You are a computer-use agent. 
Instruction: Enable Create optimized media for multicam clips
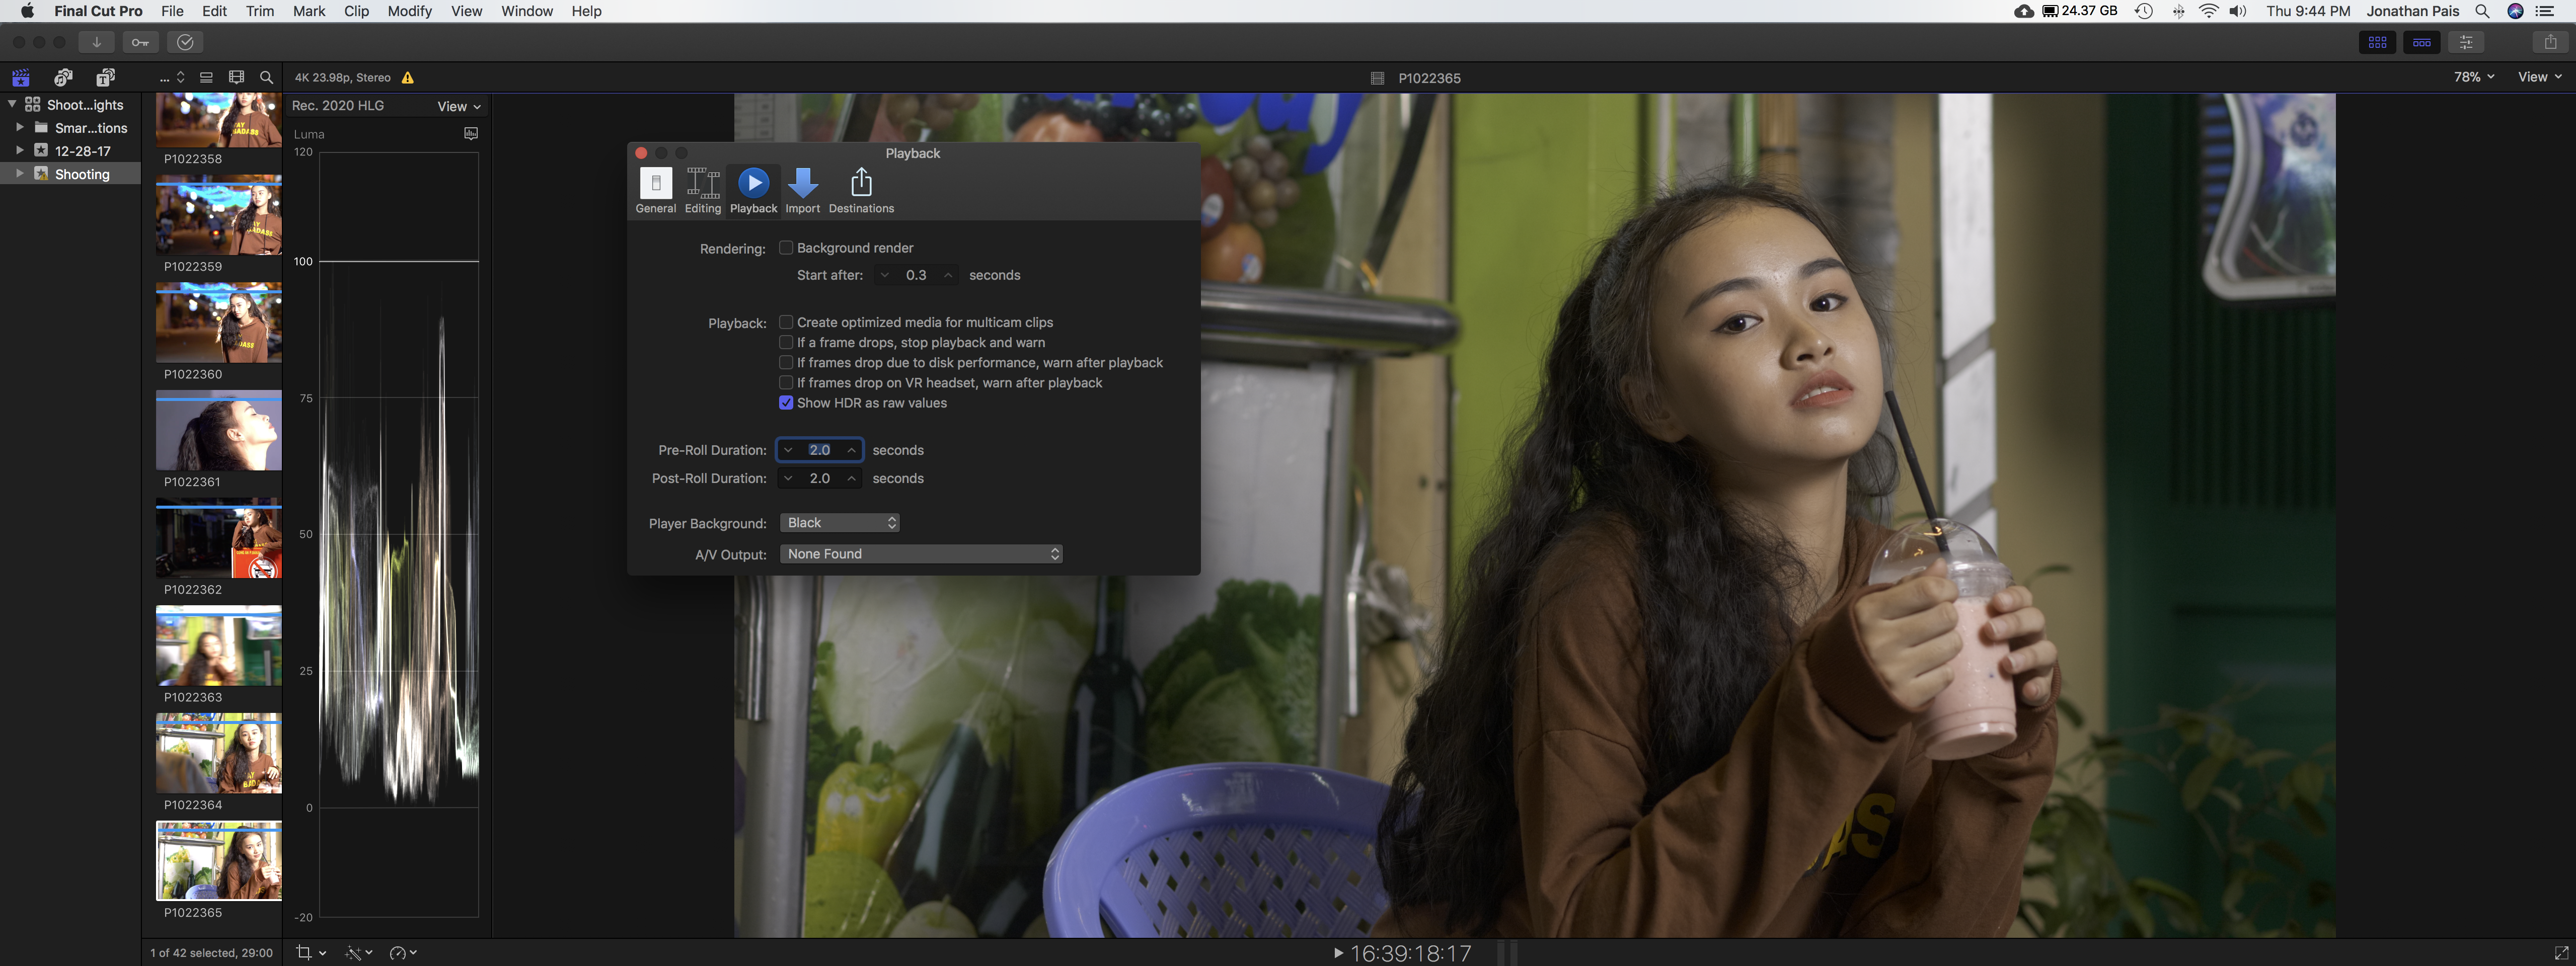[786, 322]
